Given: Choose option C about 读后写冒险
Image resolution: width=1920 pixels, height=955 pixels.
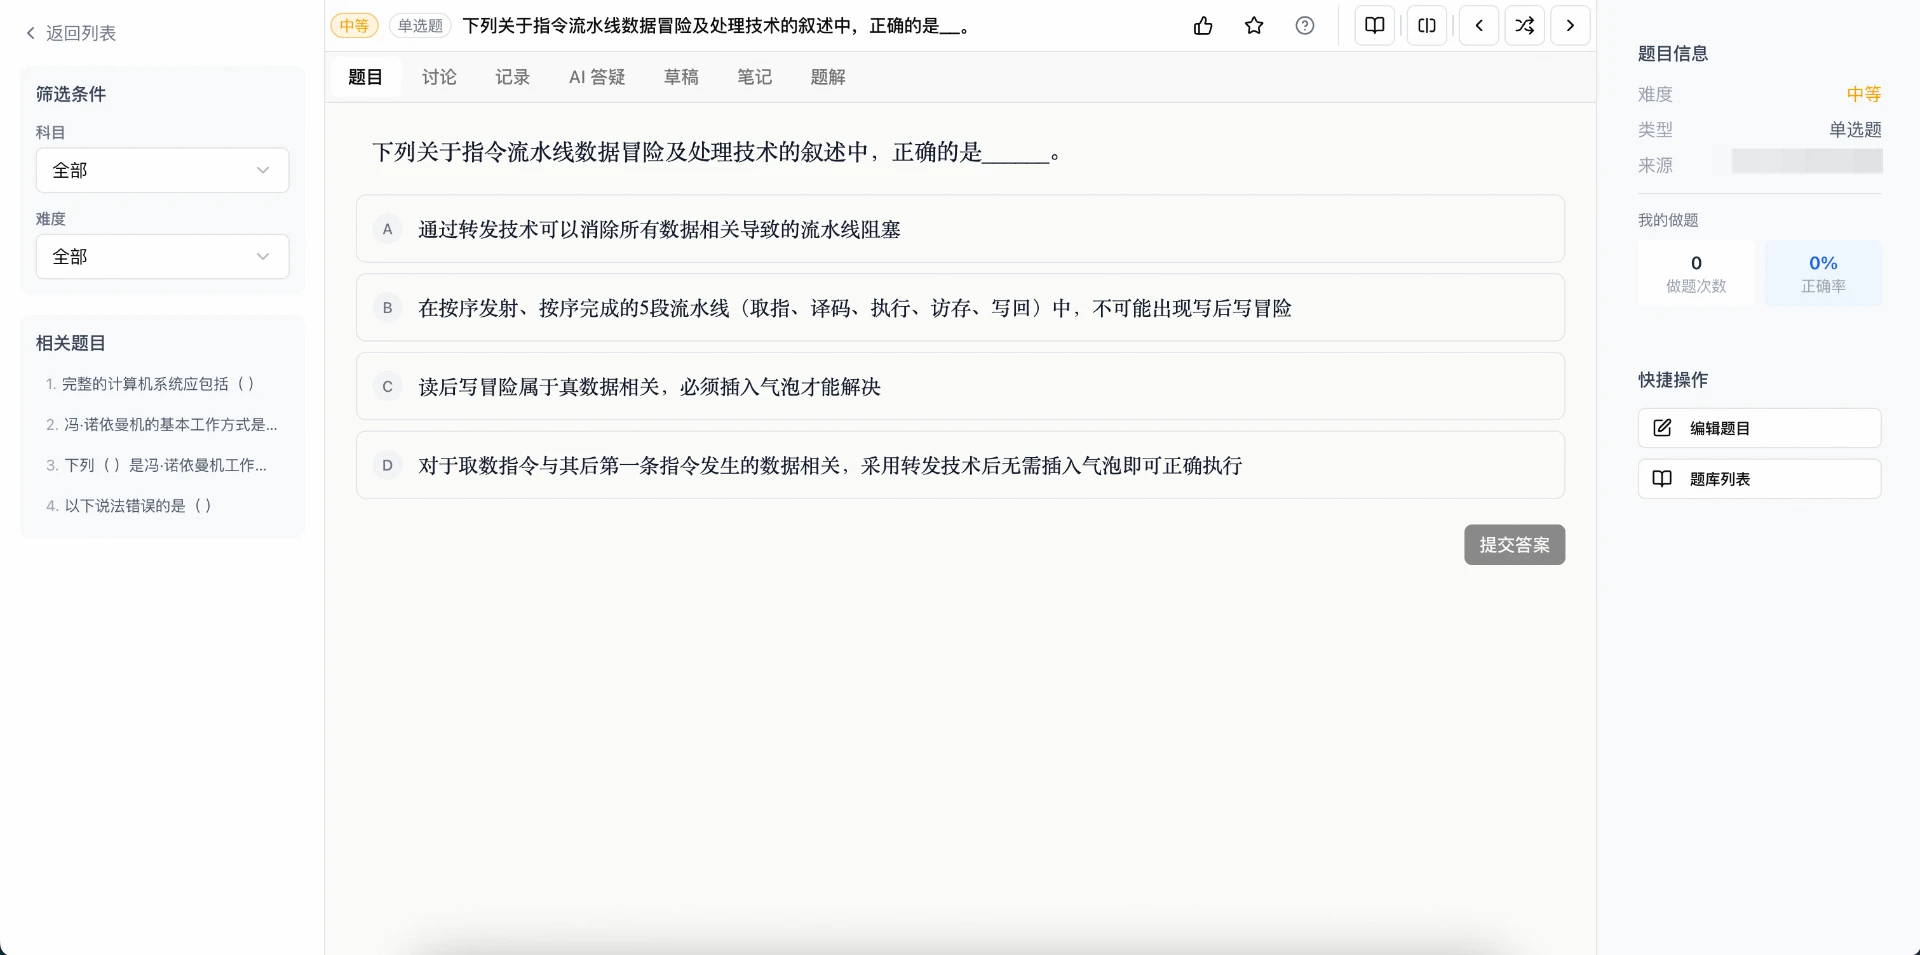Looking at the screenshot, I should point(960,387).
